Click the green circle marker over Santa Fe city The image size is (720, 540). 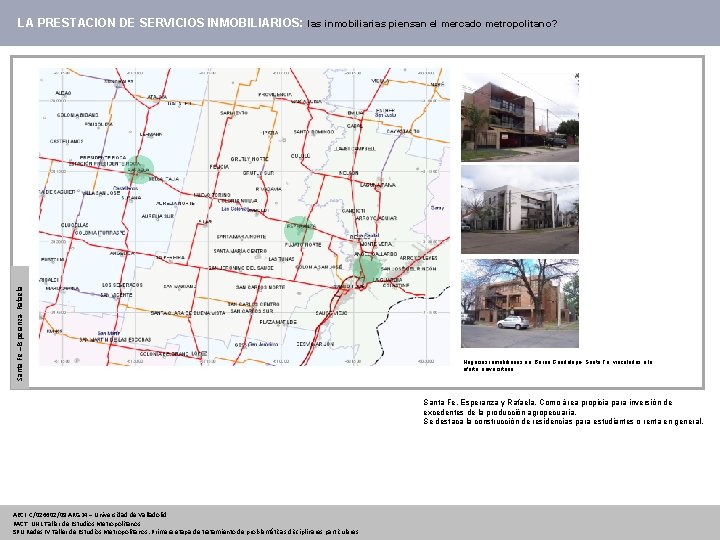[367, 268]
